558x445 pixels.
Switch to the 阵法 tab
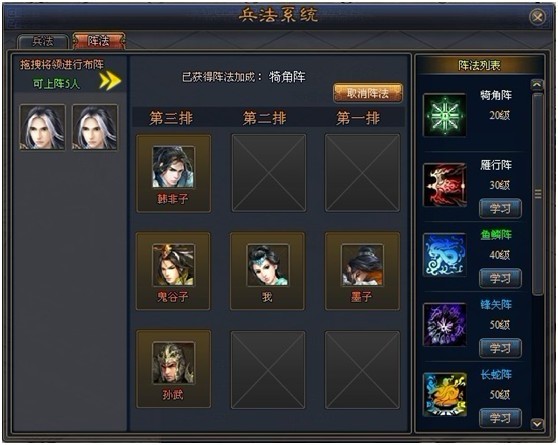pyautogui.click(x=99, y=41)
